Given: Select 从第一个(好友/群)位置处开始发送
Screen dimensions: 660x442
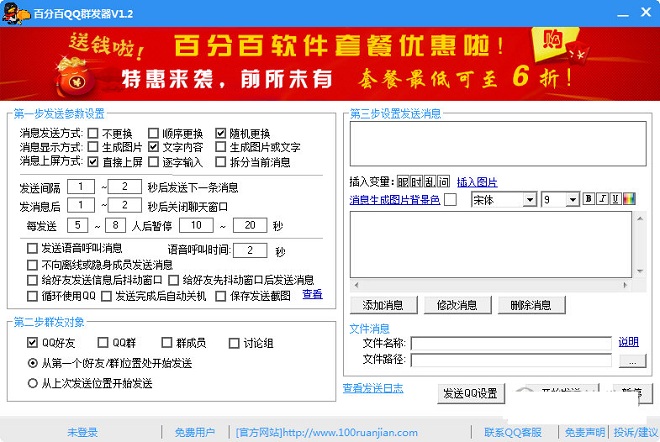Looking at the screenshot, I should [32, 363].
